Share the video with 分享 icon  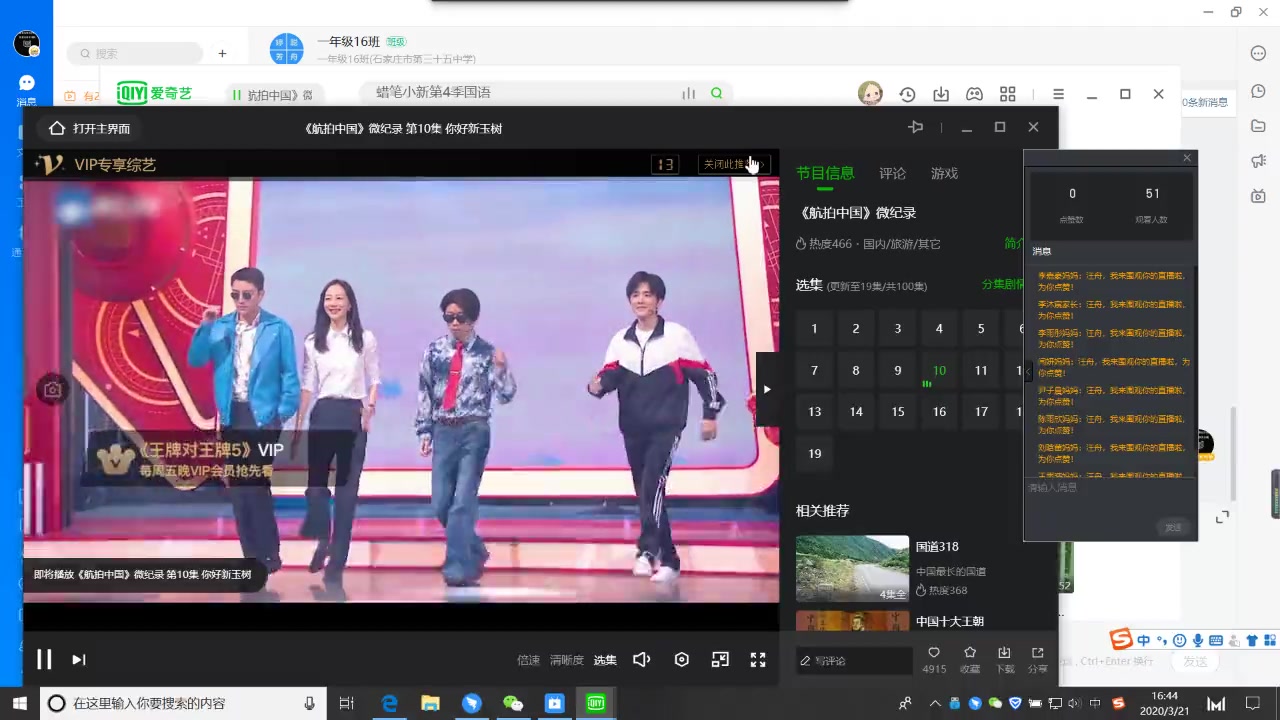[1038, 653]
